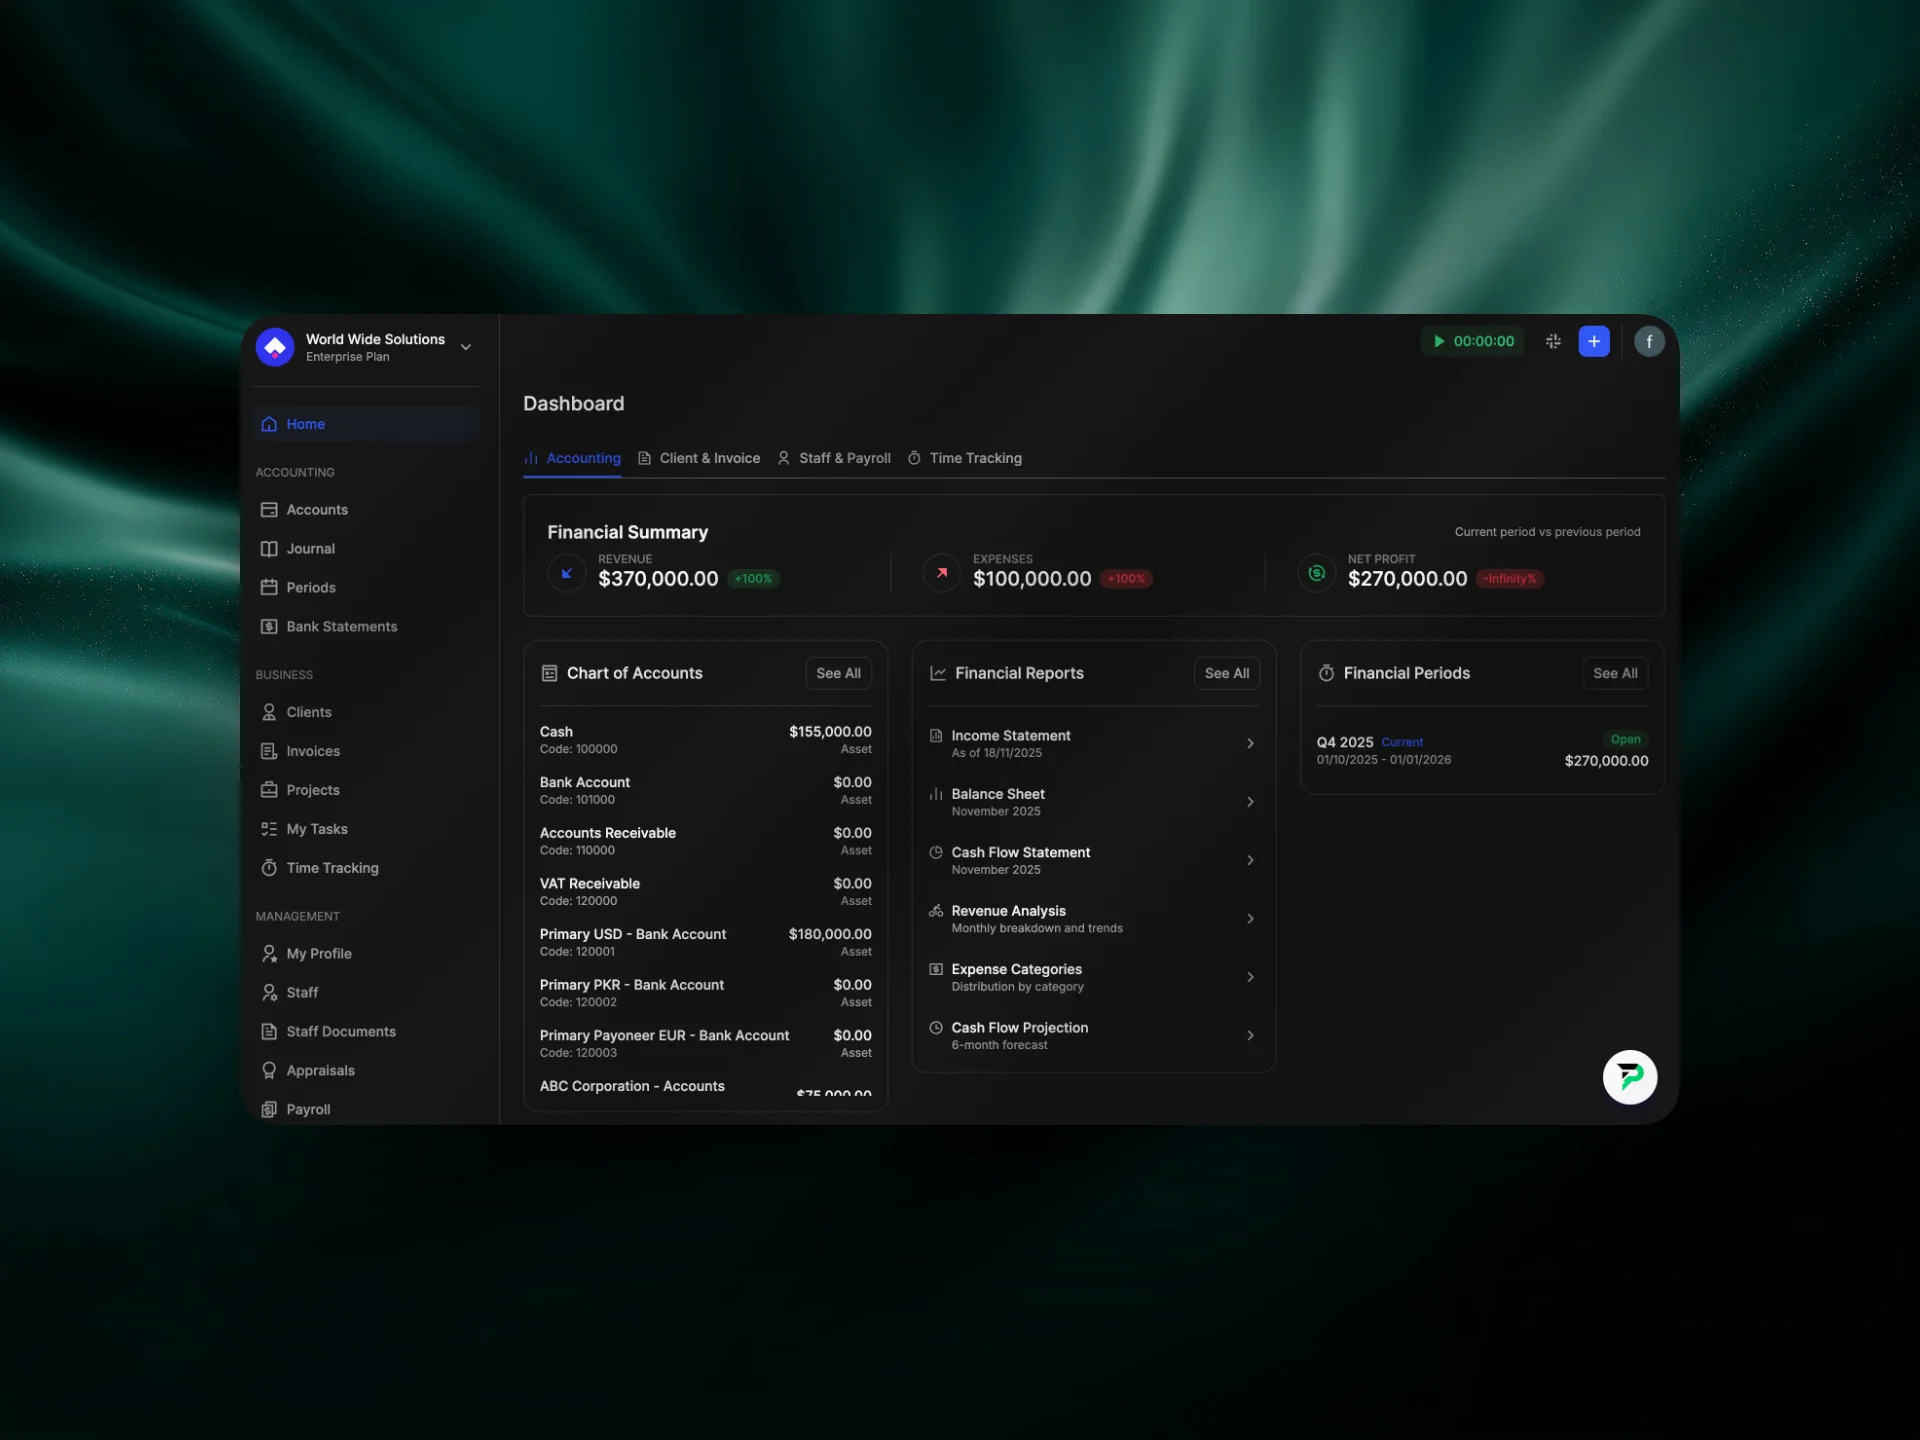The height and width of the screenshot is (1440, 1920).
Task: Open the Payroll section icon
Action: (x=268, y=1109)
